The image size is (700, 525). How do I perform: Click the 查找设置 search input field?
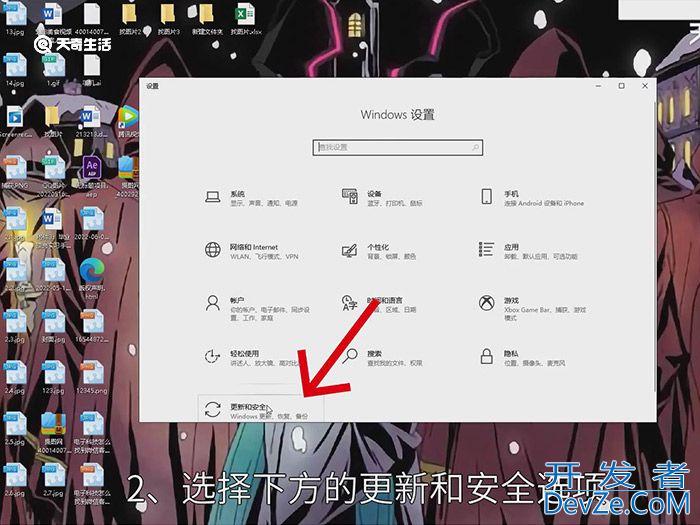pos(397,147)
